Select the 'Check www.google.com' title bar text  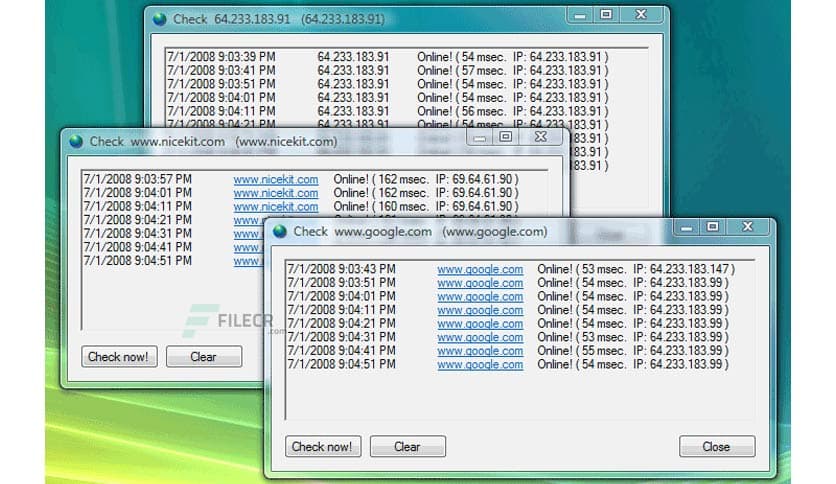click(363, 232)
